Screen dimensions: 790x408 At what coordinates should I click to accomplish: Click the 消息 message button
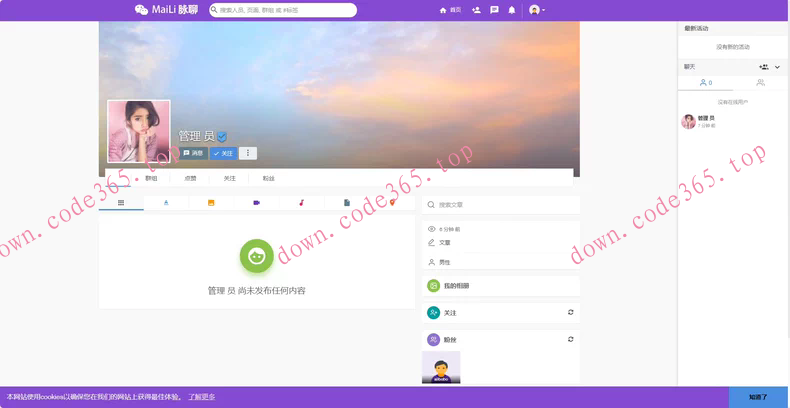click(193, 153)
